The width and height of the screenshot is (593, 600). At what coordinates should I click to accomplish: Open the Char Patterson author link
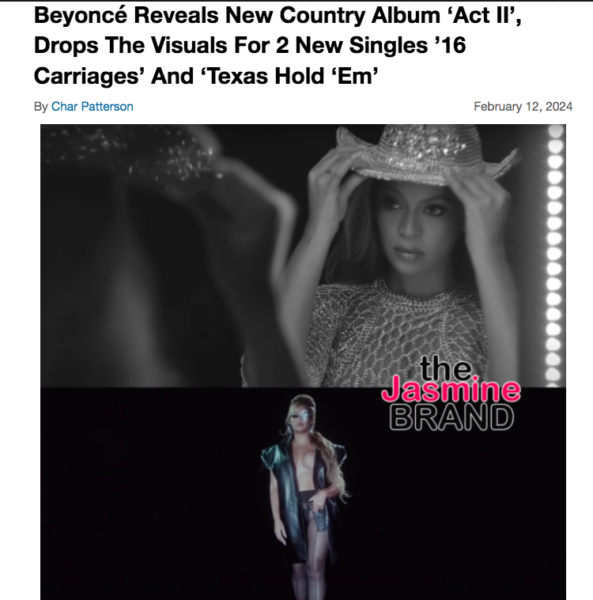(92, 106)
